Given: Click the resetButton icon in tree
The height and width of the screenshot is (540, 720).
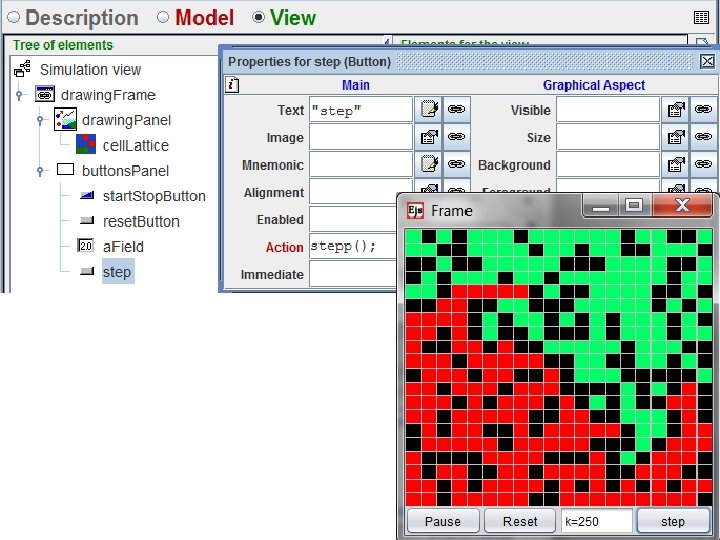Looking at the screenshot, I should pyautogui.click(x=87, y=221).
